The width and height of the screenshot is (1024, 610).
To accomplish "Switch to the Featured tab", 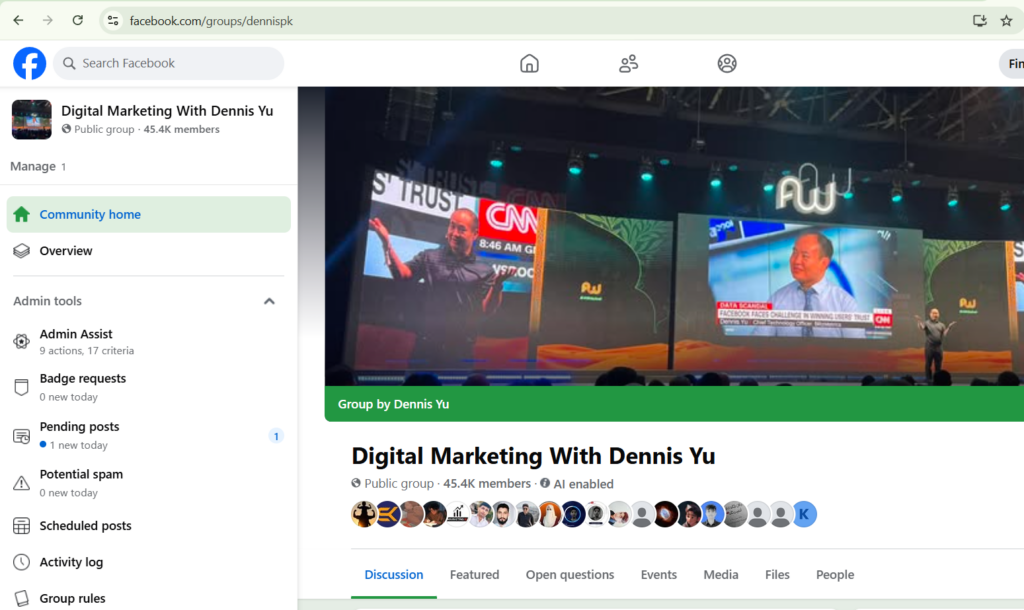I will pos(474,575).
